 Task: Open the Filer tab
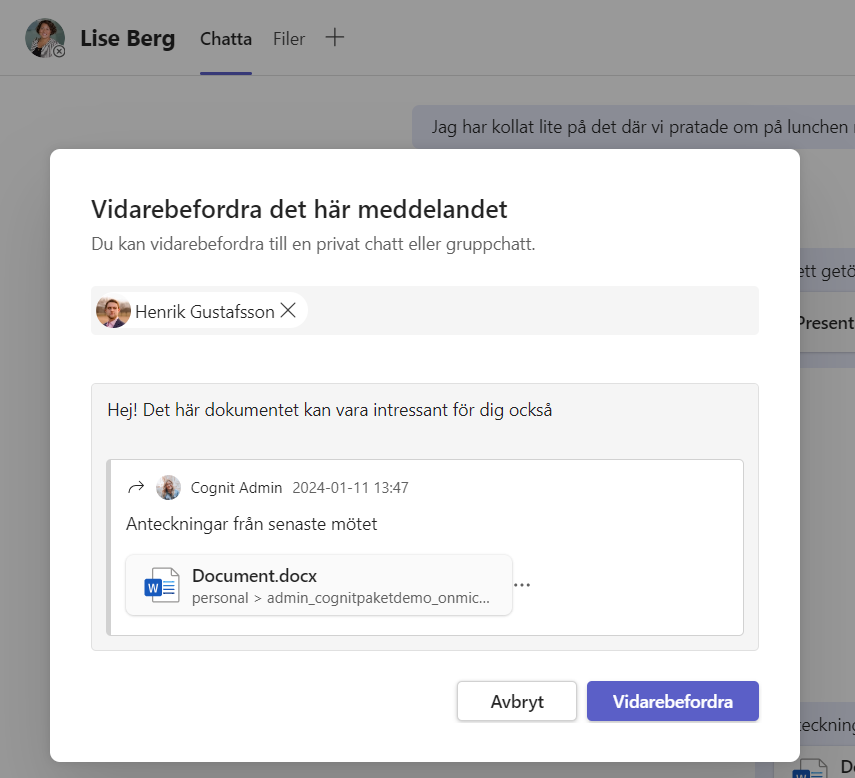[x=289, y=40]
